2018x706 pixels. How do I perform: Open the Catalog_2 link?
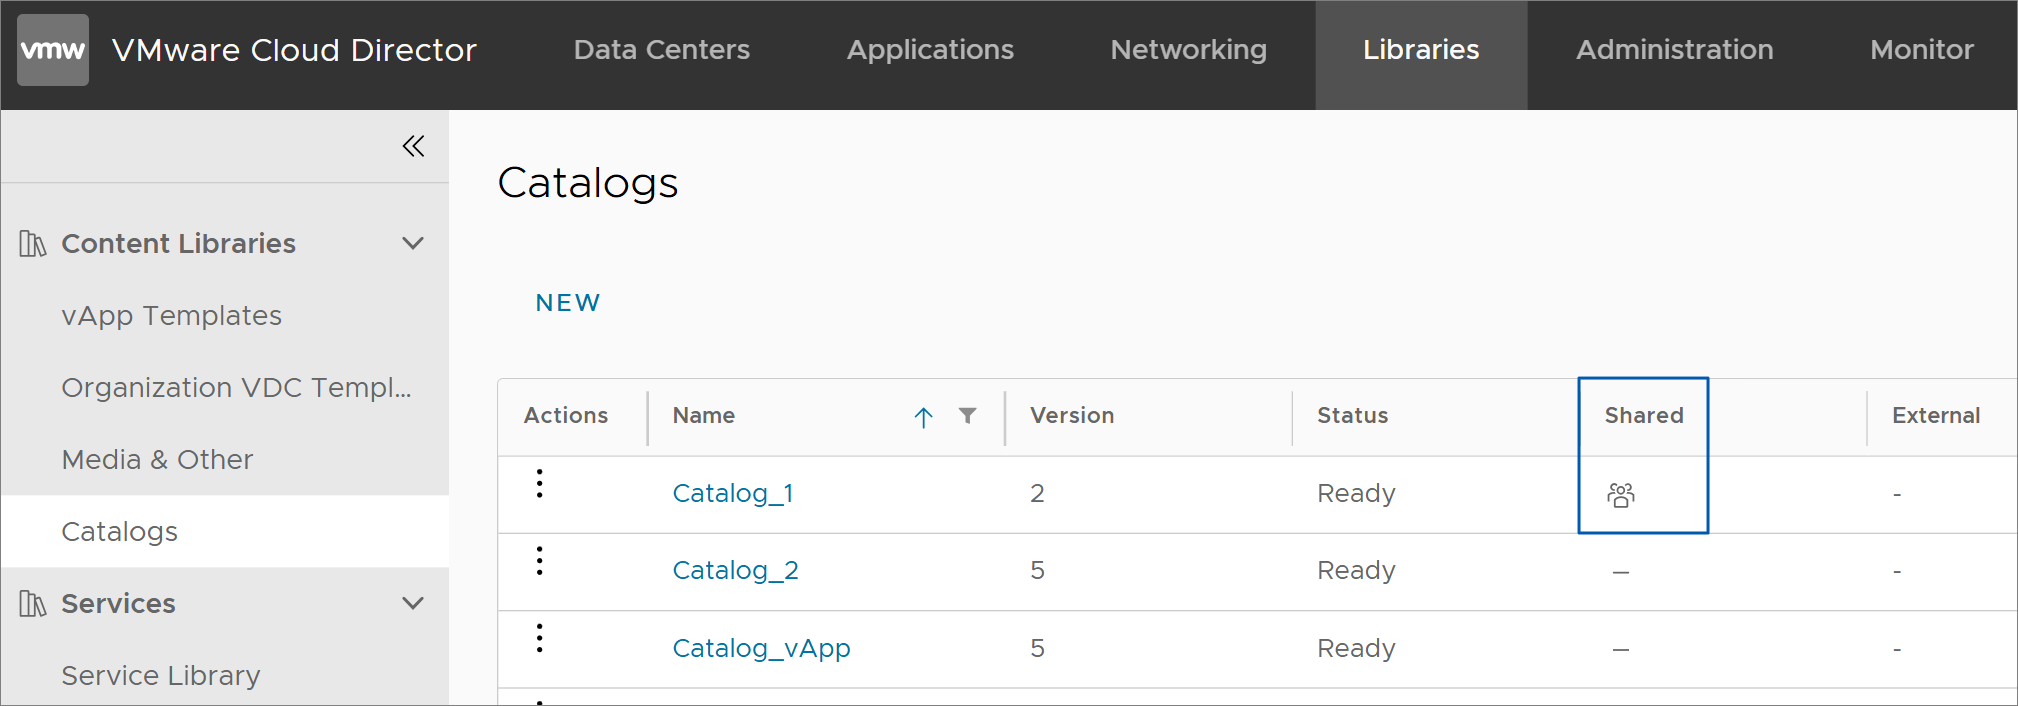pos(736,570)
